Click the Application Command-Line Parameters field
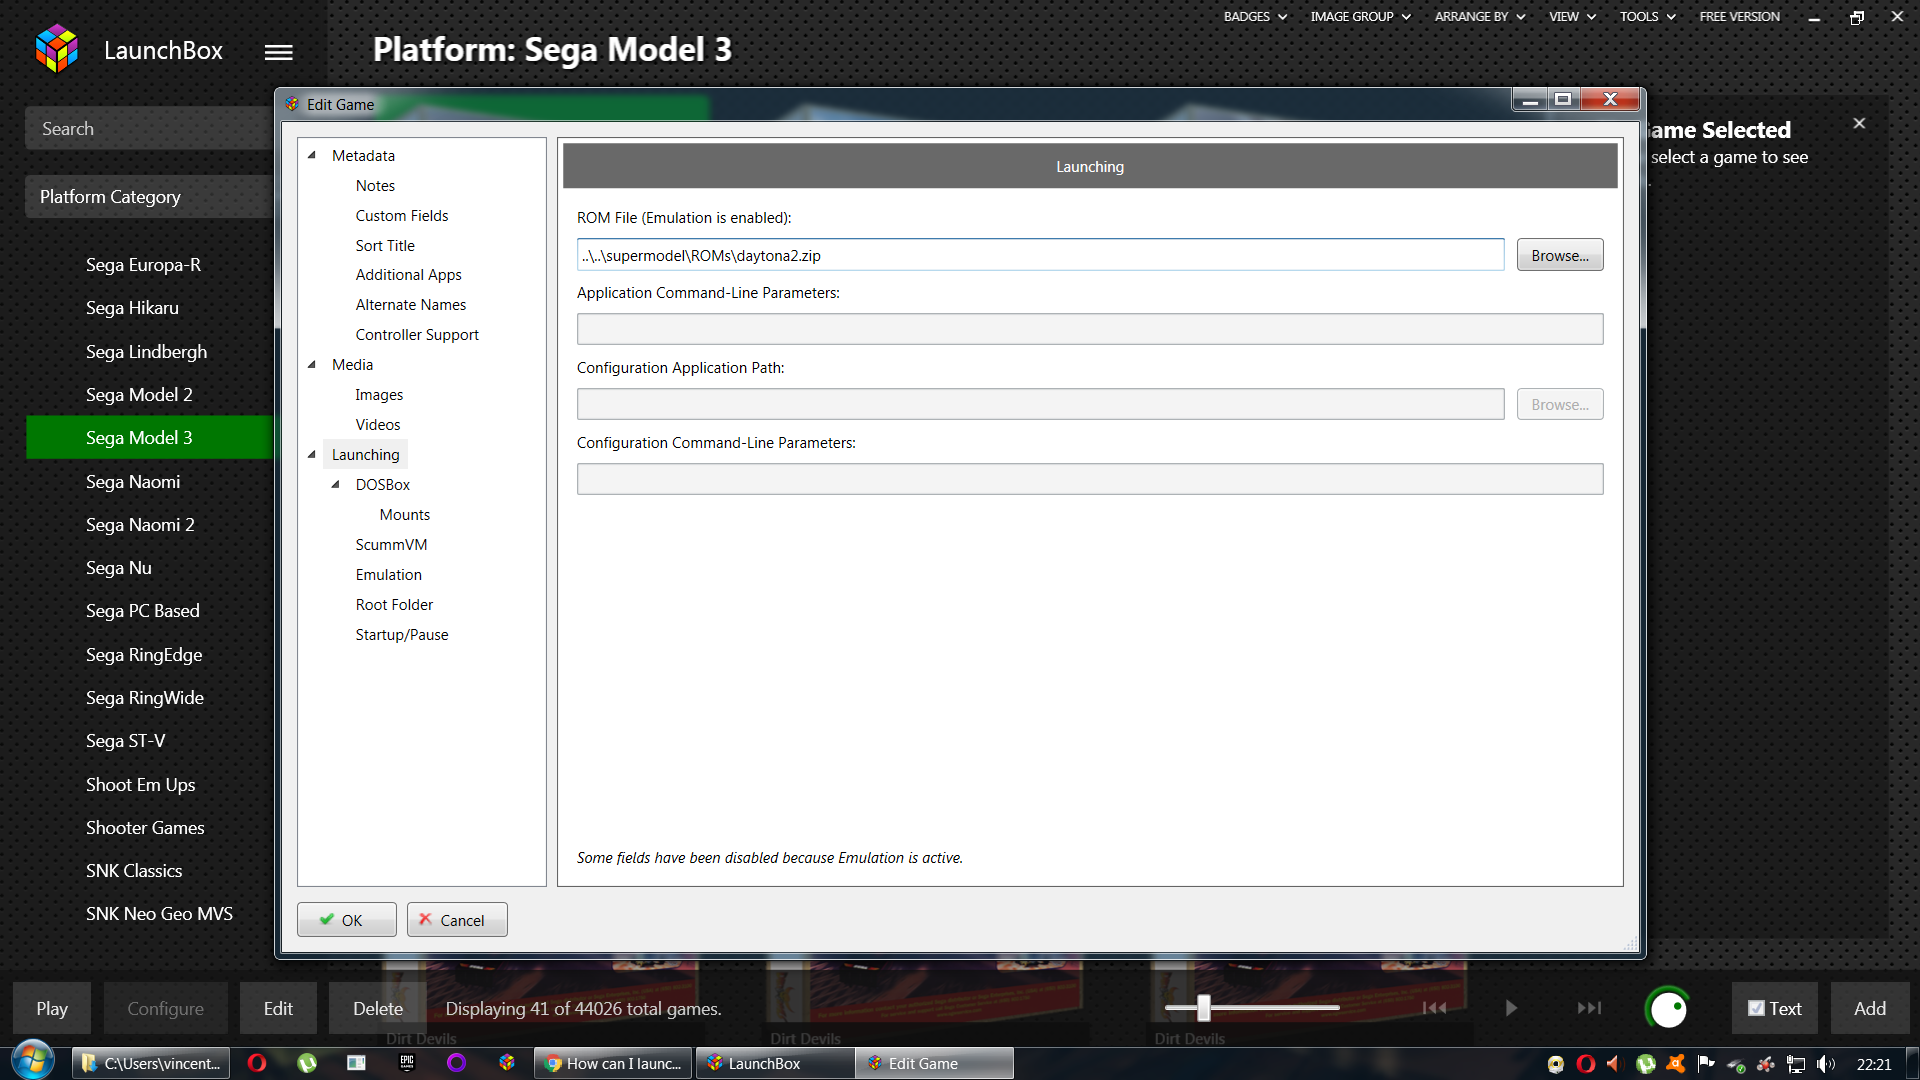 [x=1090, y=329]
